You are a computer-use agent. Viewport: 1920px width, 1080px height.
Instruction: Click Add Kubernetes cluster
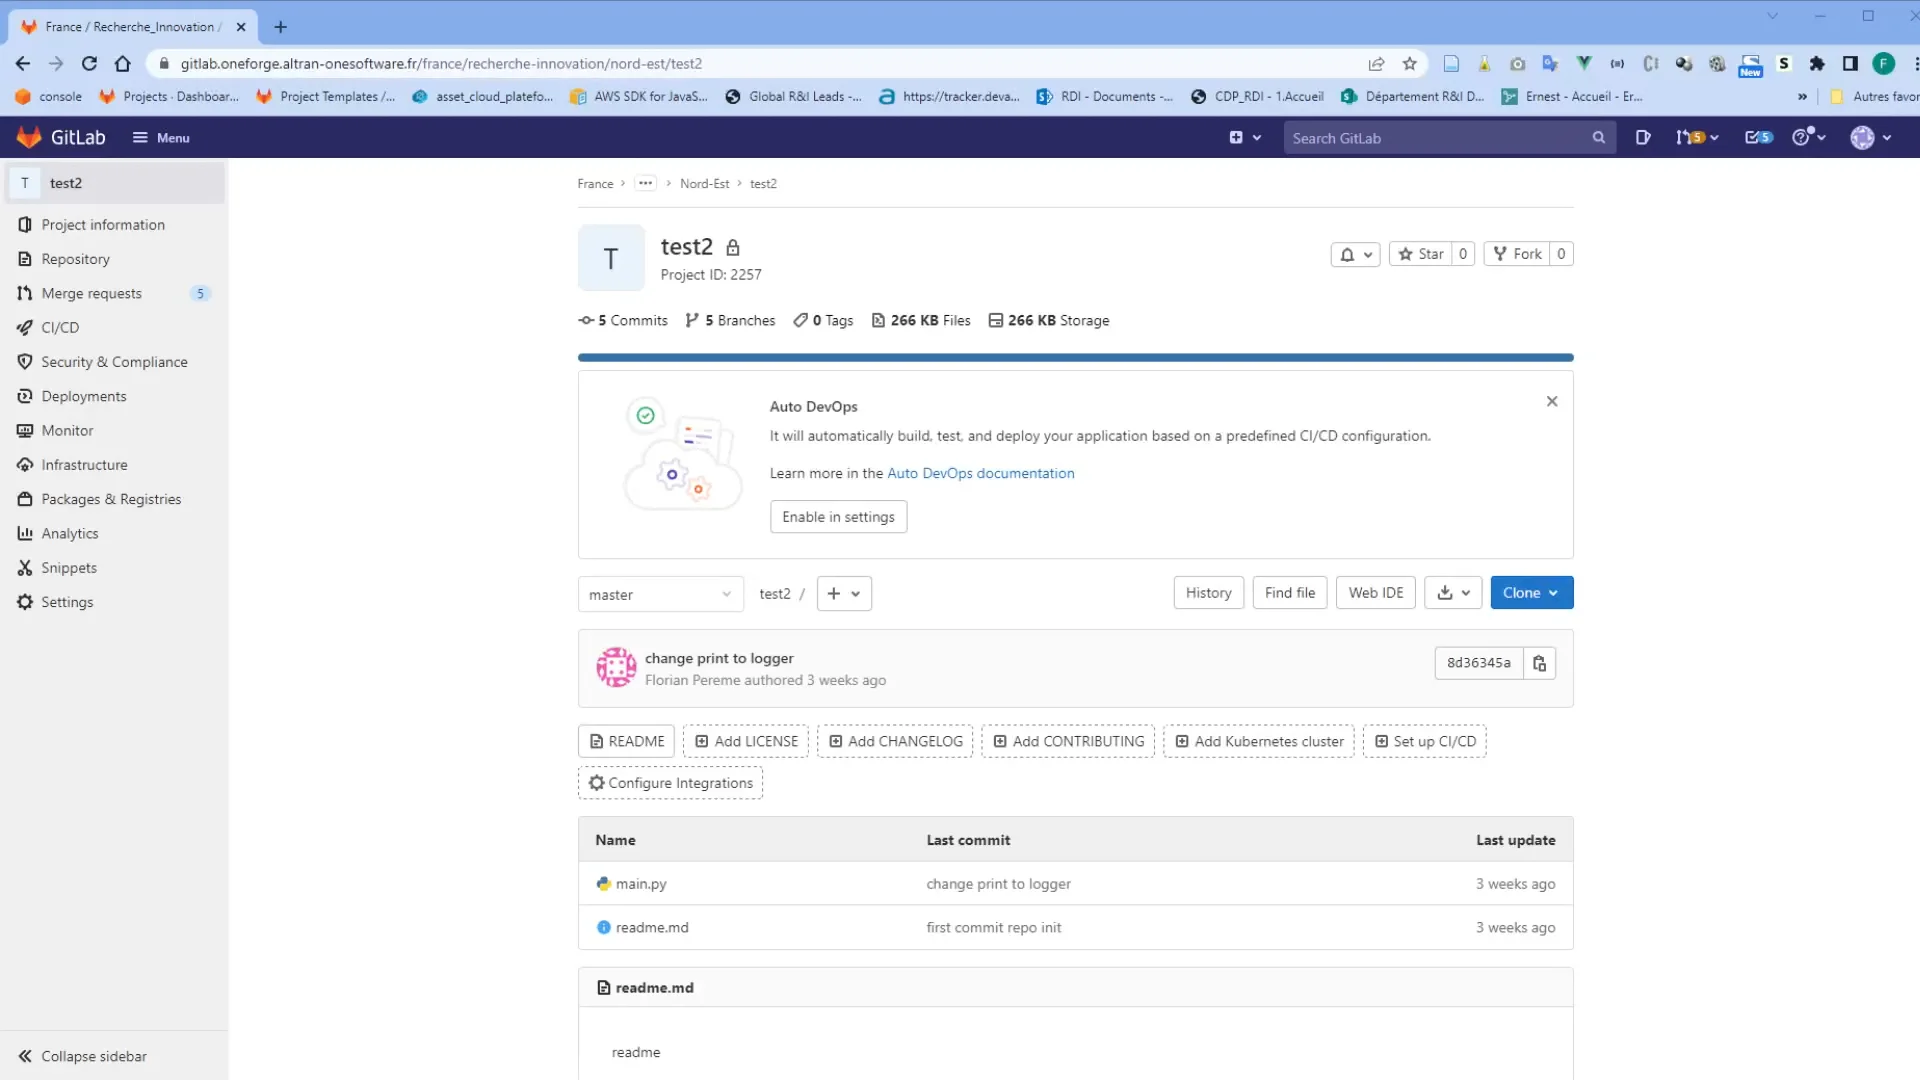tap(1259, 742)
